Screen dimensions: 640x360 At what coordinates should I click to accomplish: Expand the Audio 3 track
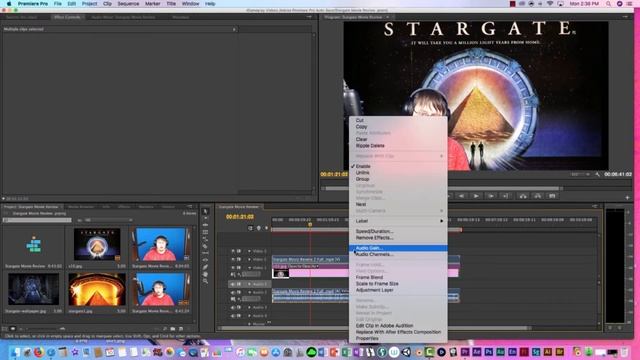tap(249, 307)
